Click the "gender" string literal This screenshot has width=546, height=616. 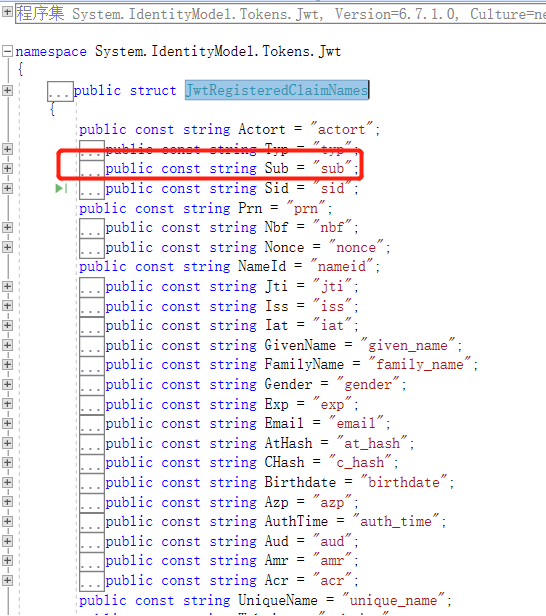[368, 384]
